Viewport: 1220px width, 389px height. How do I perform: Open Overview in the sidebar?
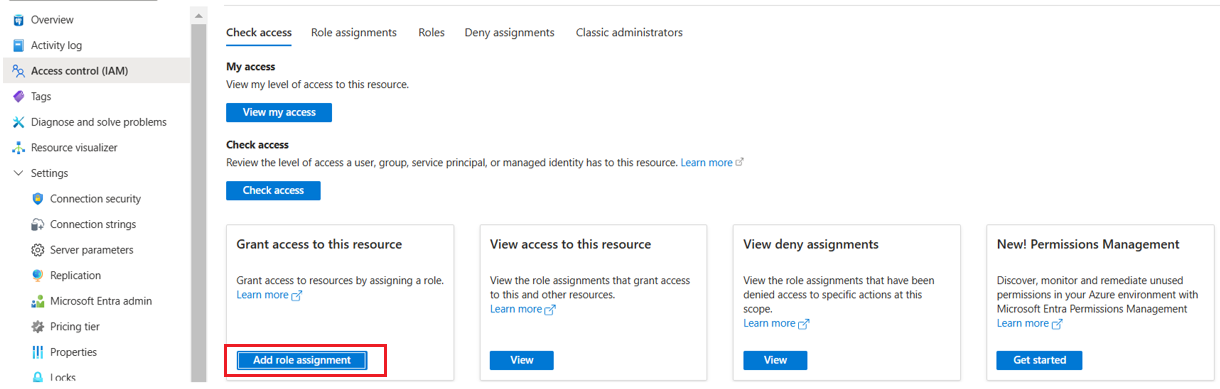[95, 20]
